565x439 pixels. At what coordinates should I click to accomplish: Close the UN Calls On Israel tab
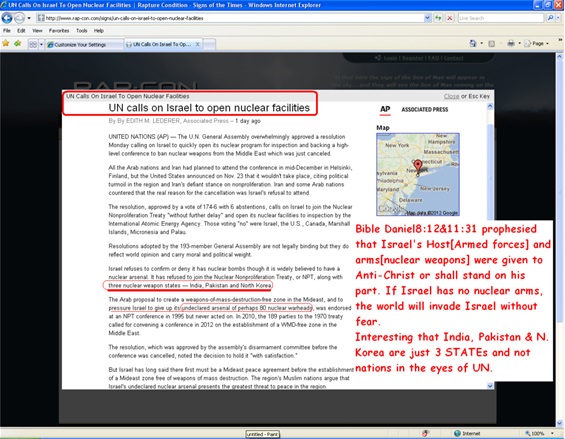click(x=197, y=44)
